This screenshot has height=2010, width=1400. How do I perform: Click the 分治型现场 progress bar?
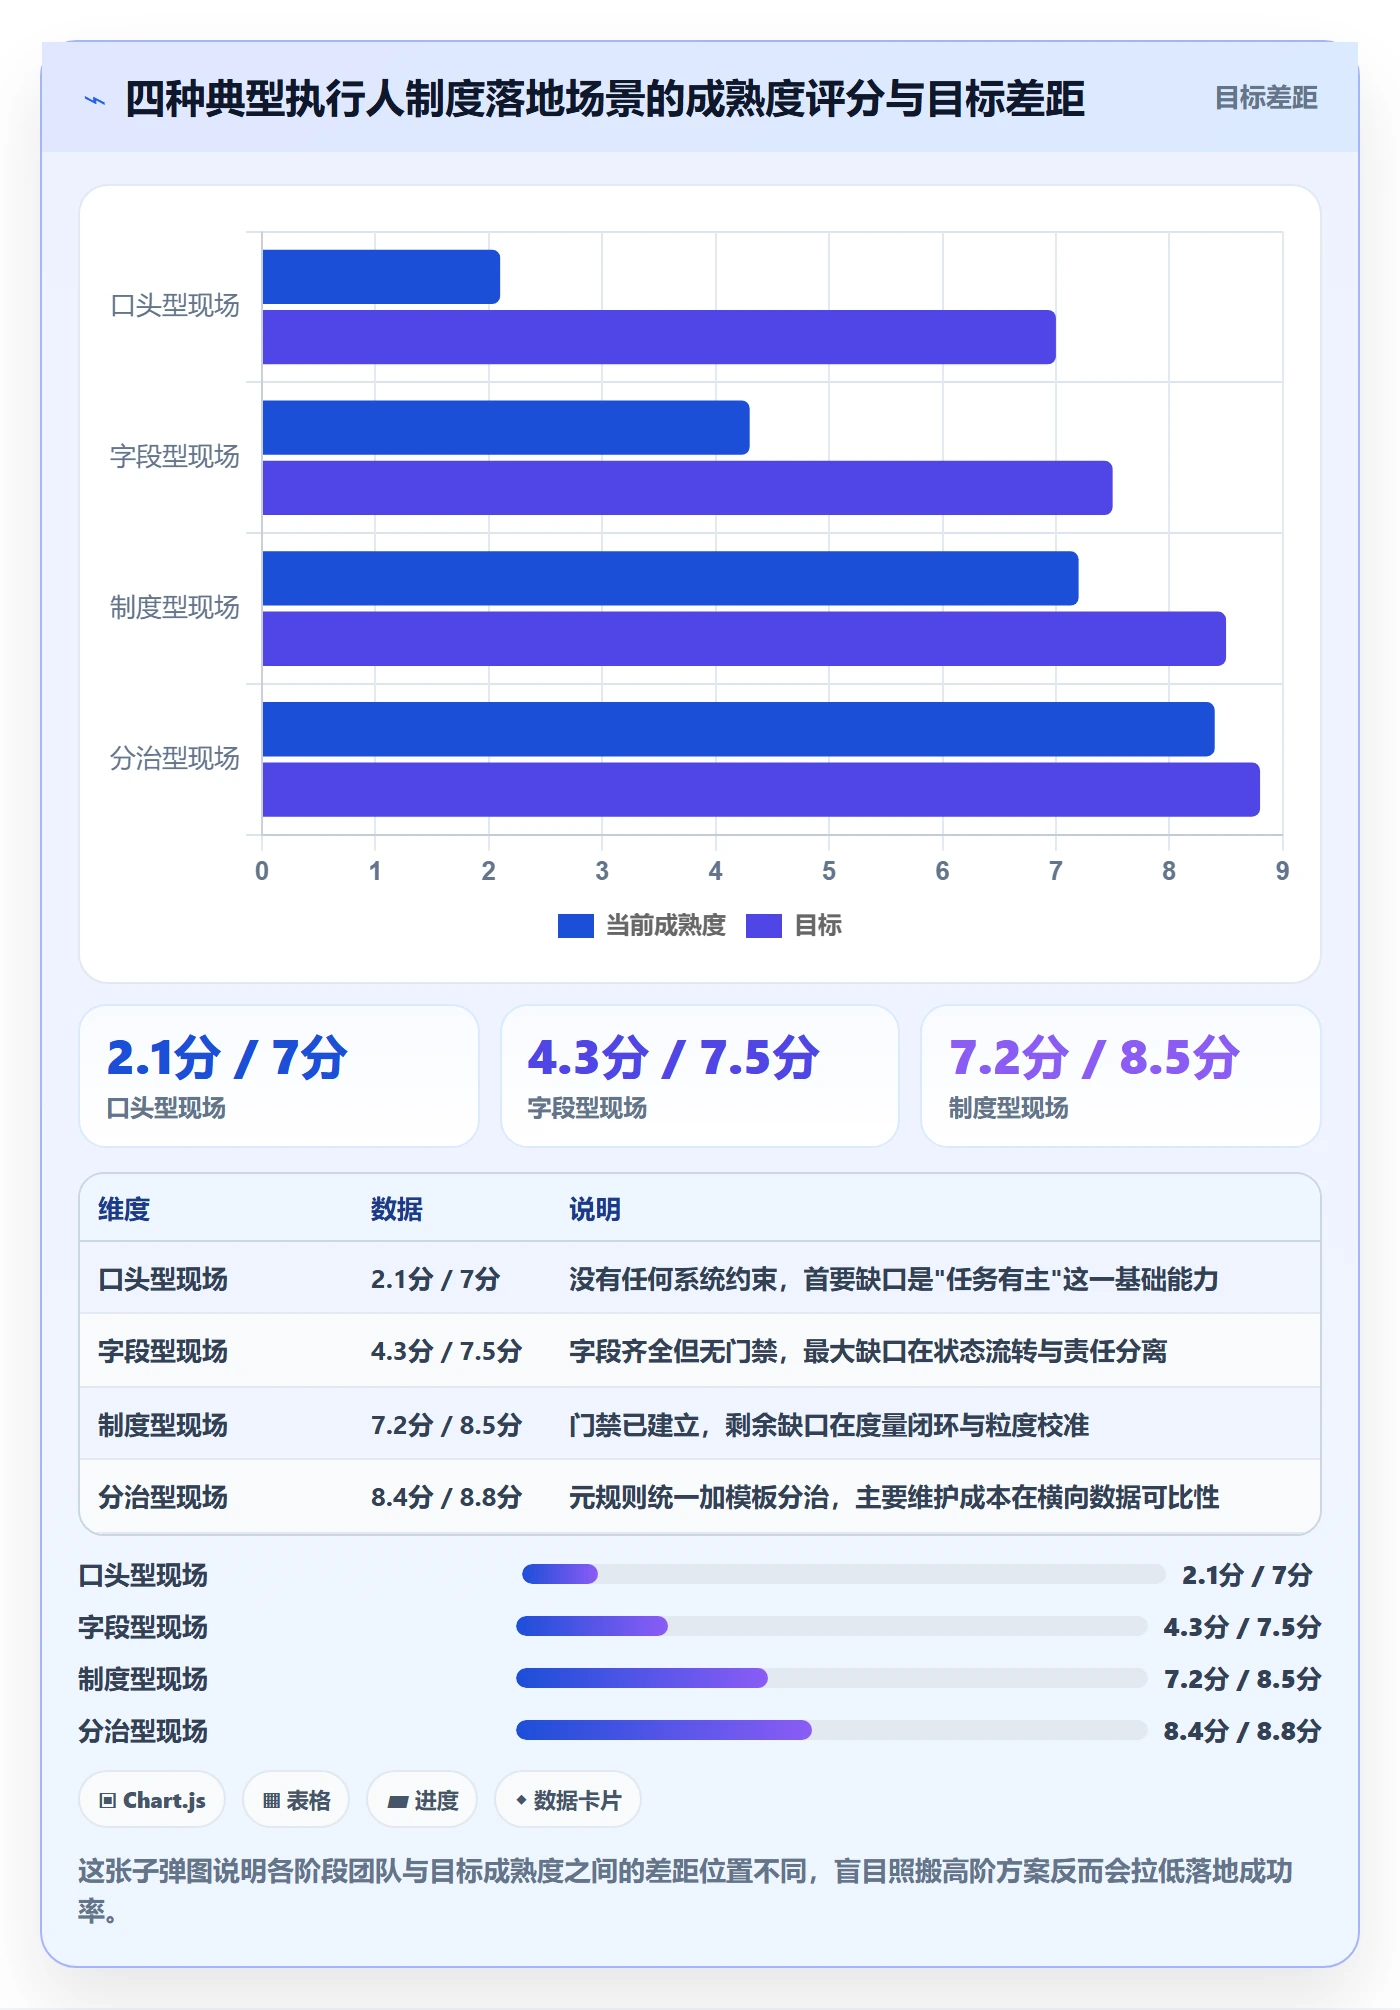tap(831, 1730)
